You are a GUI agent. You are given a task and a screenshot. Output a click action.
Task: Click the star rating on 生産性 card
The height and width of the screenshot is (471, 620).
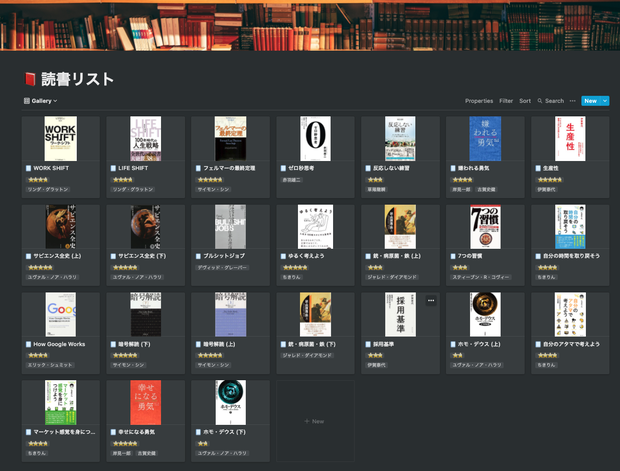(550, 180)
